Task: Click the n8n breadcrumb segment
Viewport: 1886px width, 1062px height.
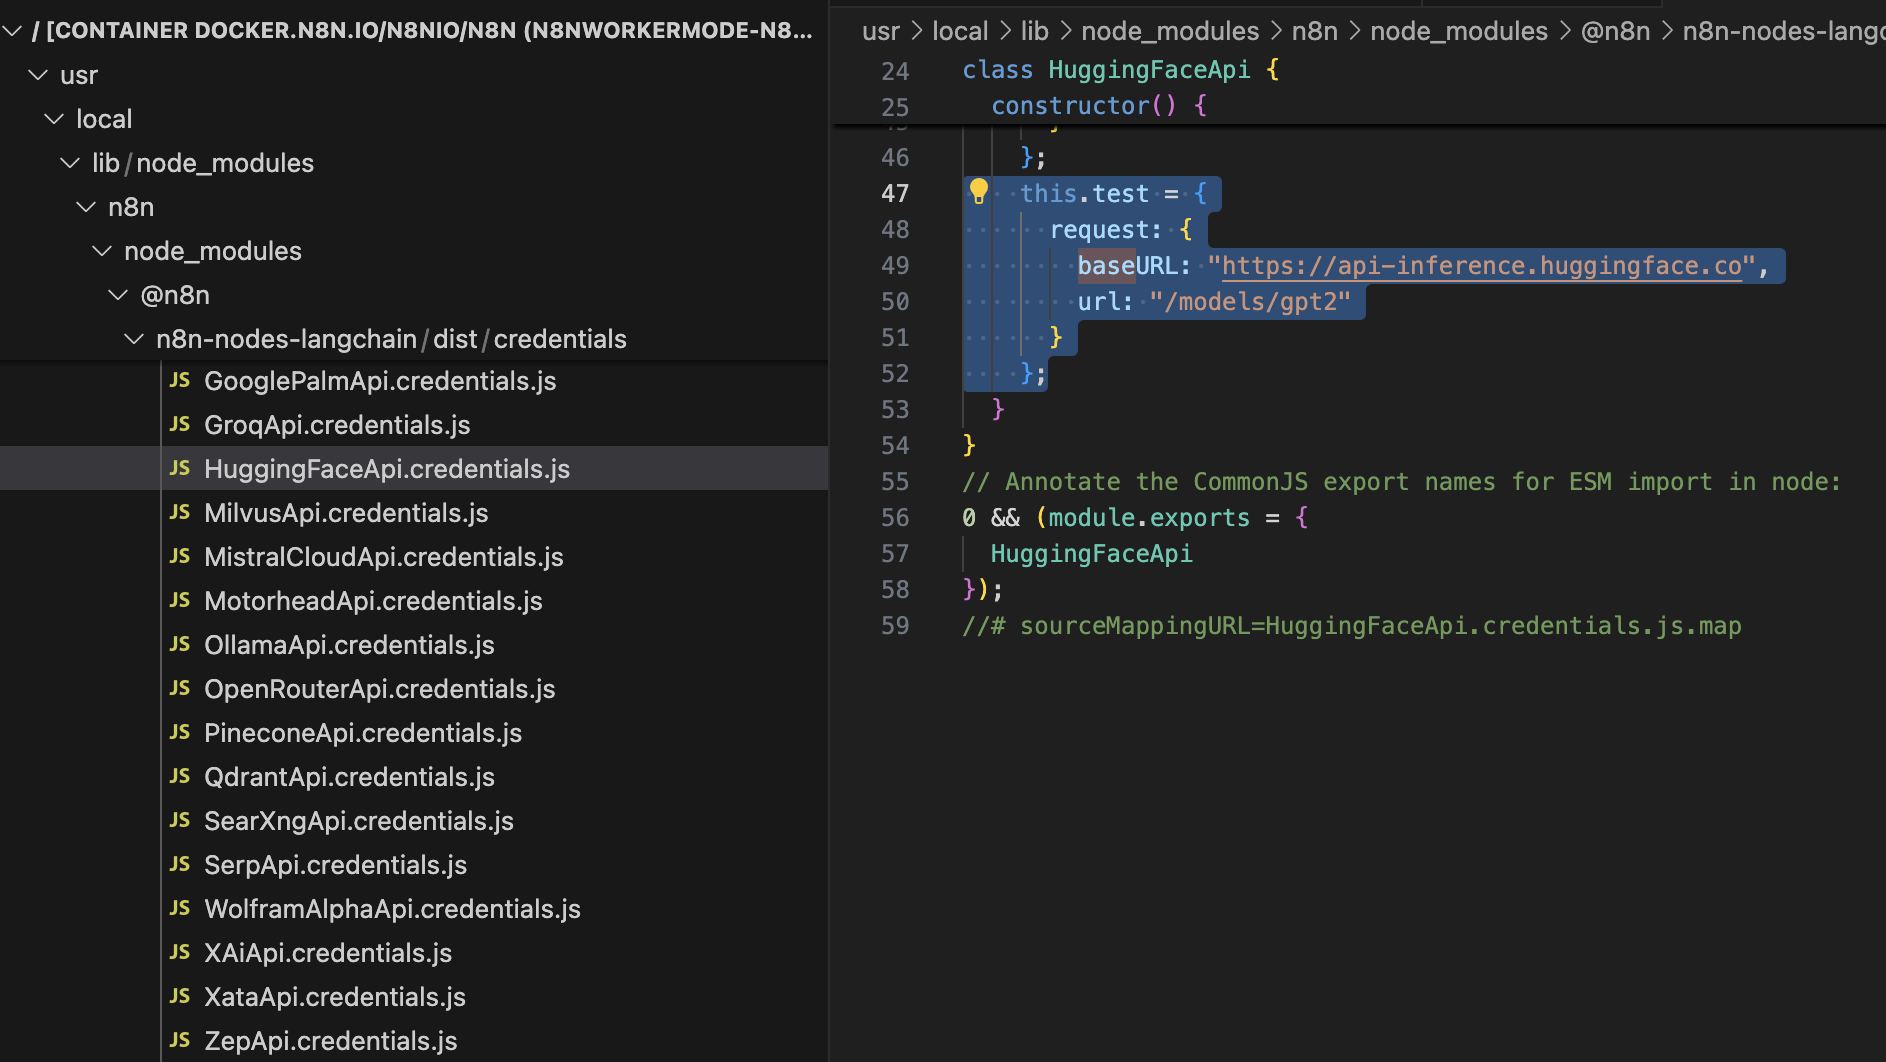Action: 1314,31
